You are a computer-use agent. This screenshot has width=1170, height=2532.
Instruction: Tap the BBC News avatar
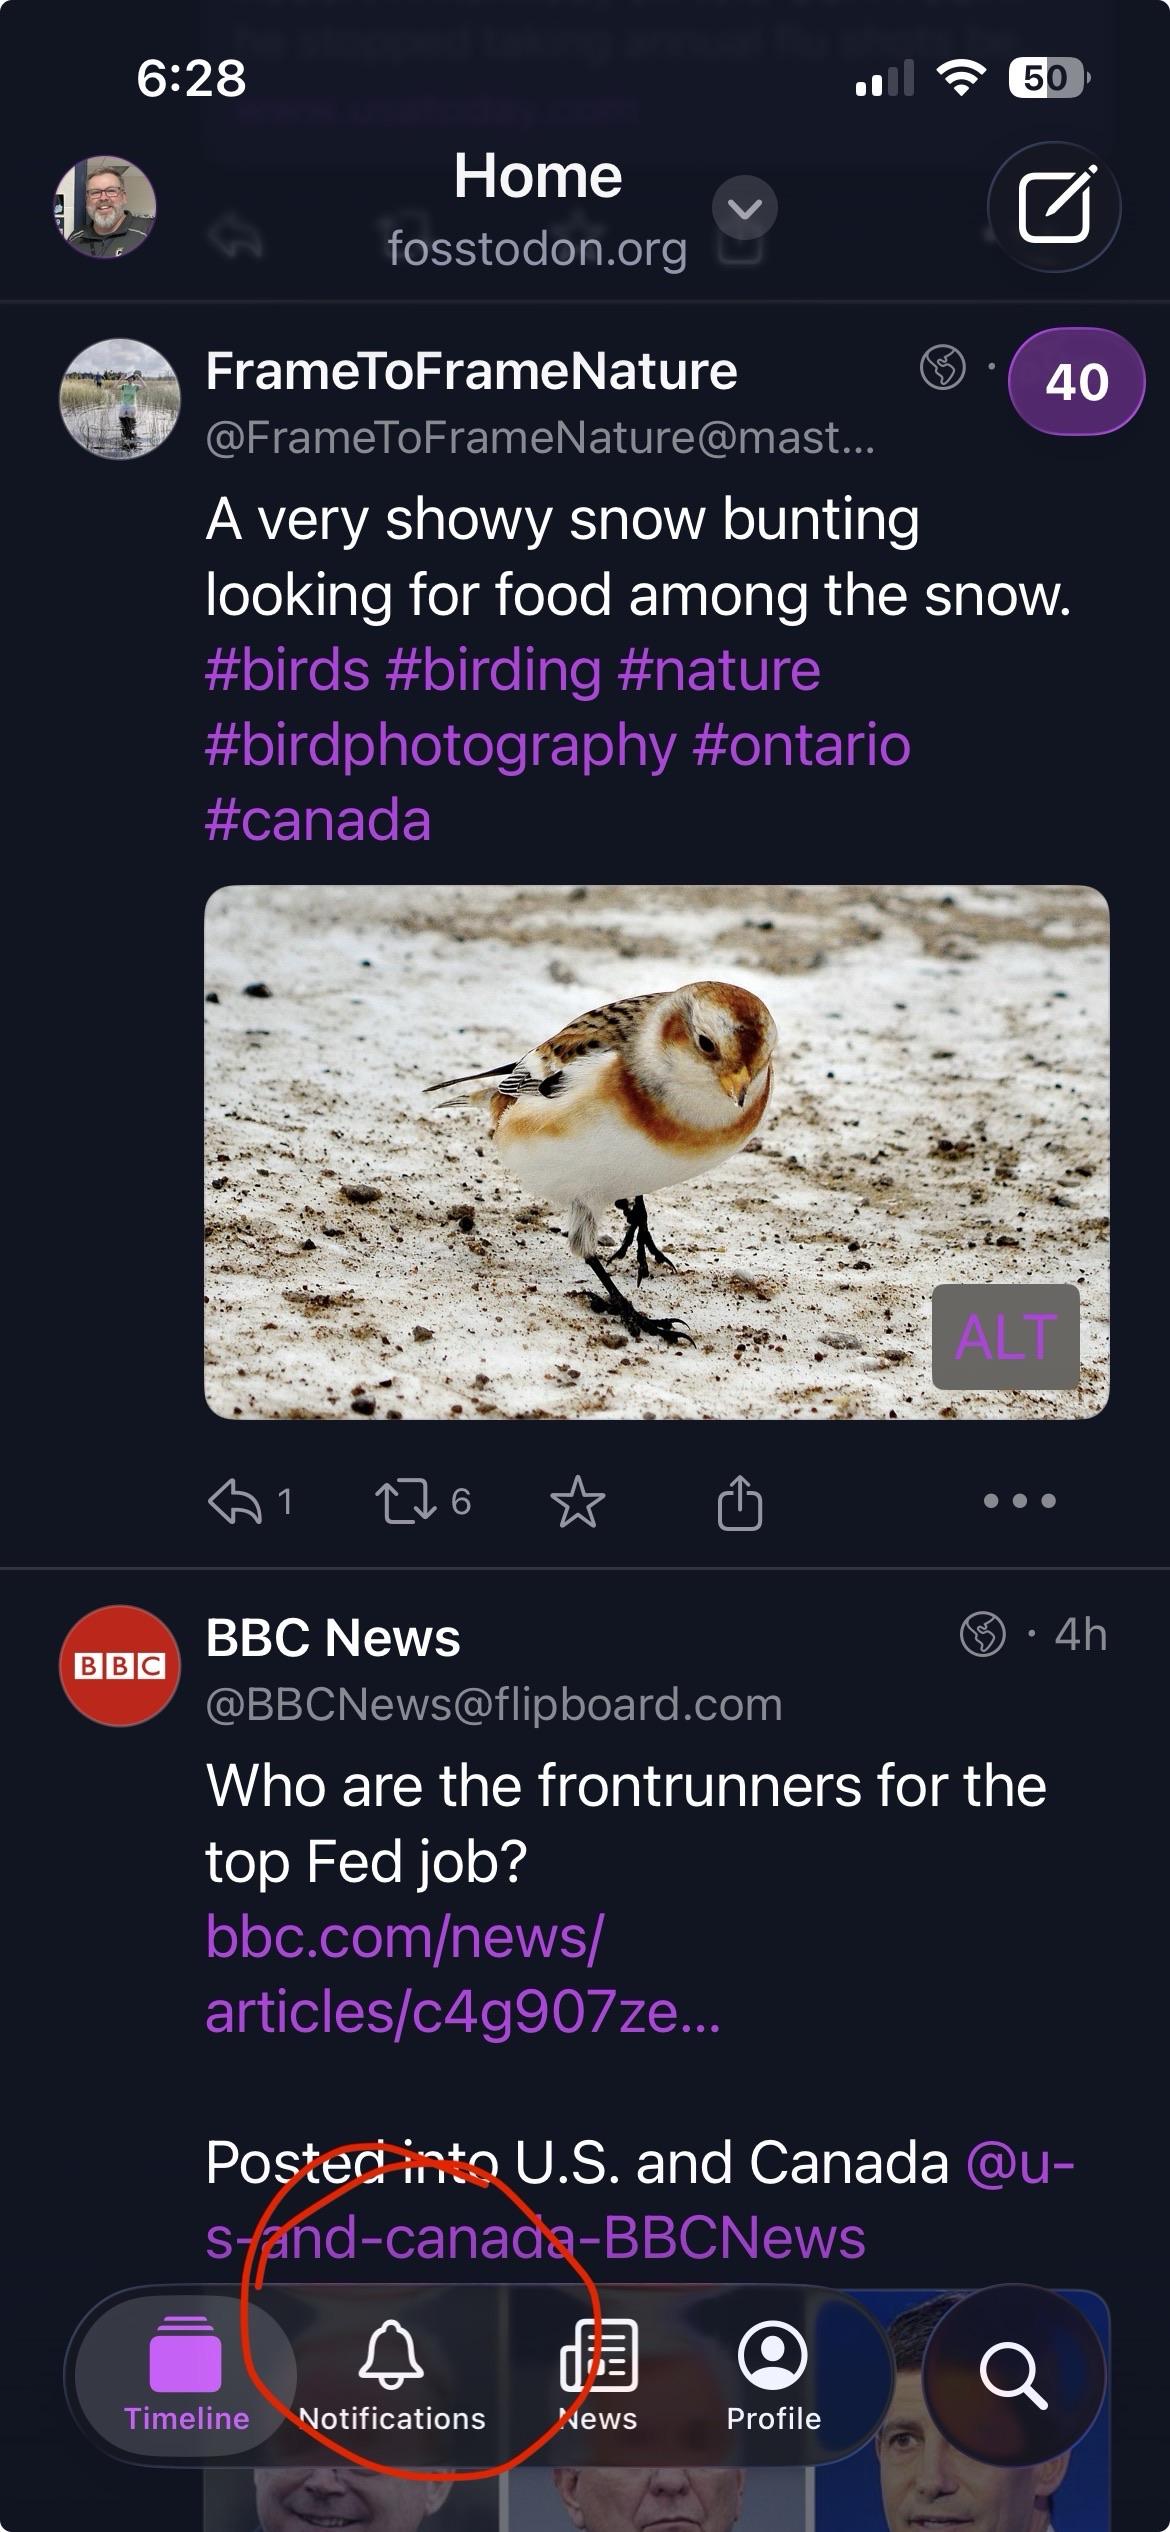click(x=120, y=1665)
